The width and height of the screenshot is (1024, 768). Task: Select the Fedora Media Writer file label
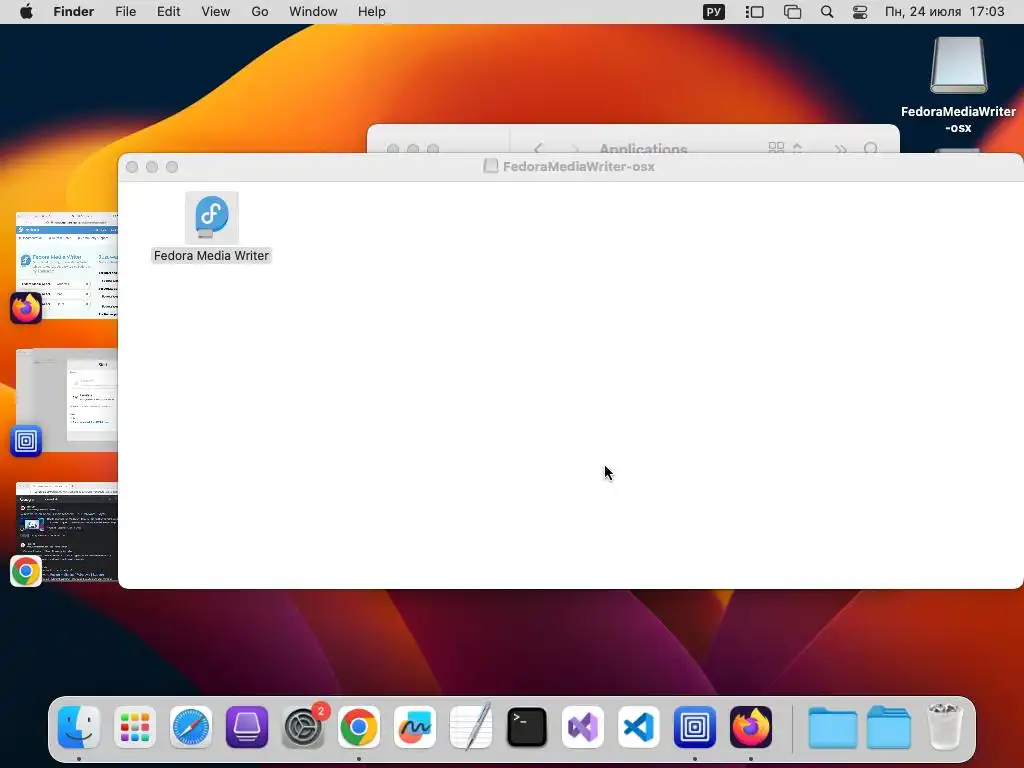coord(211,256)
